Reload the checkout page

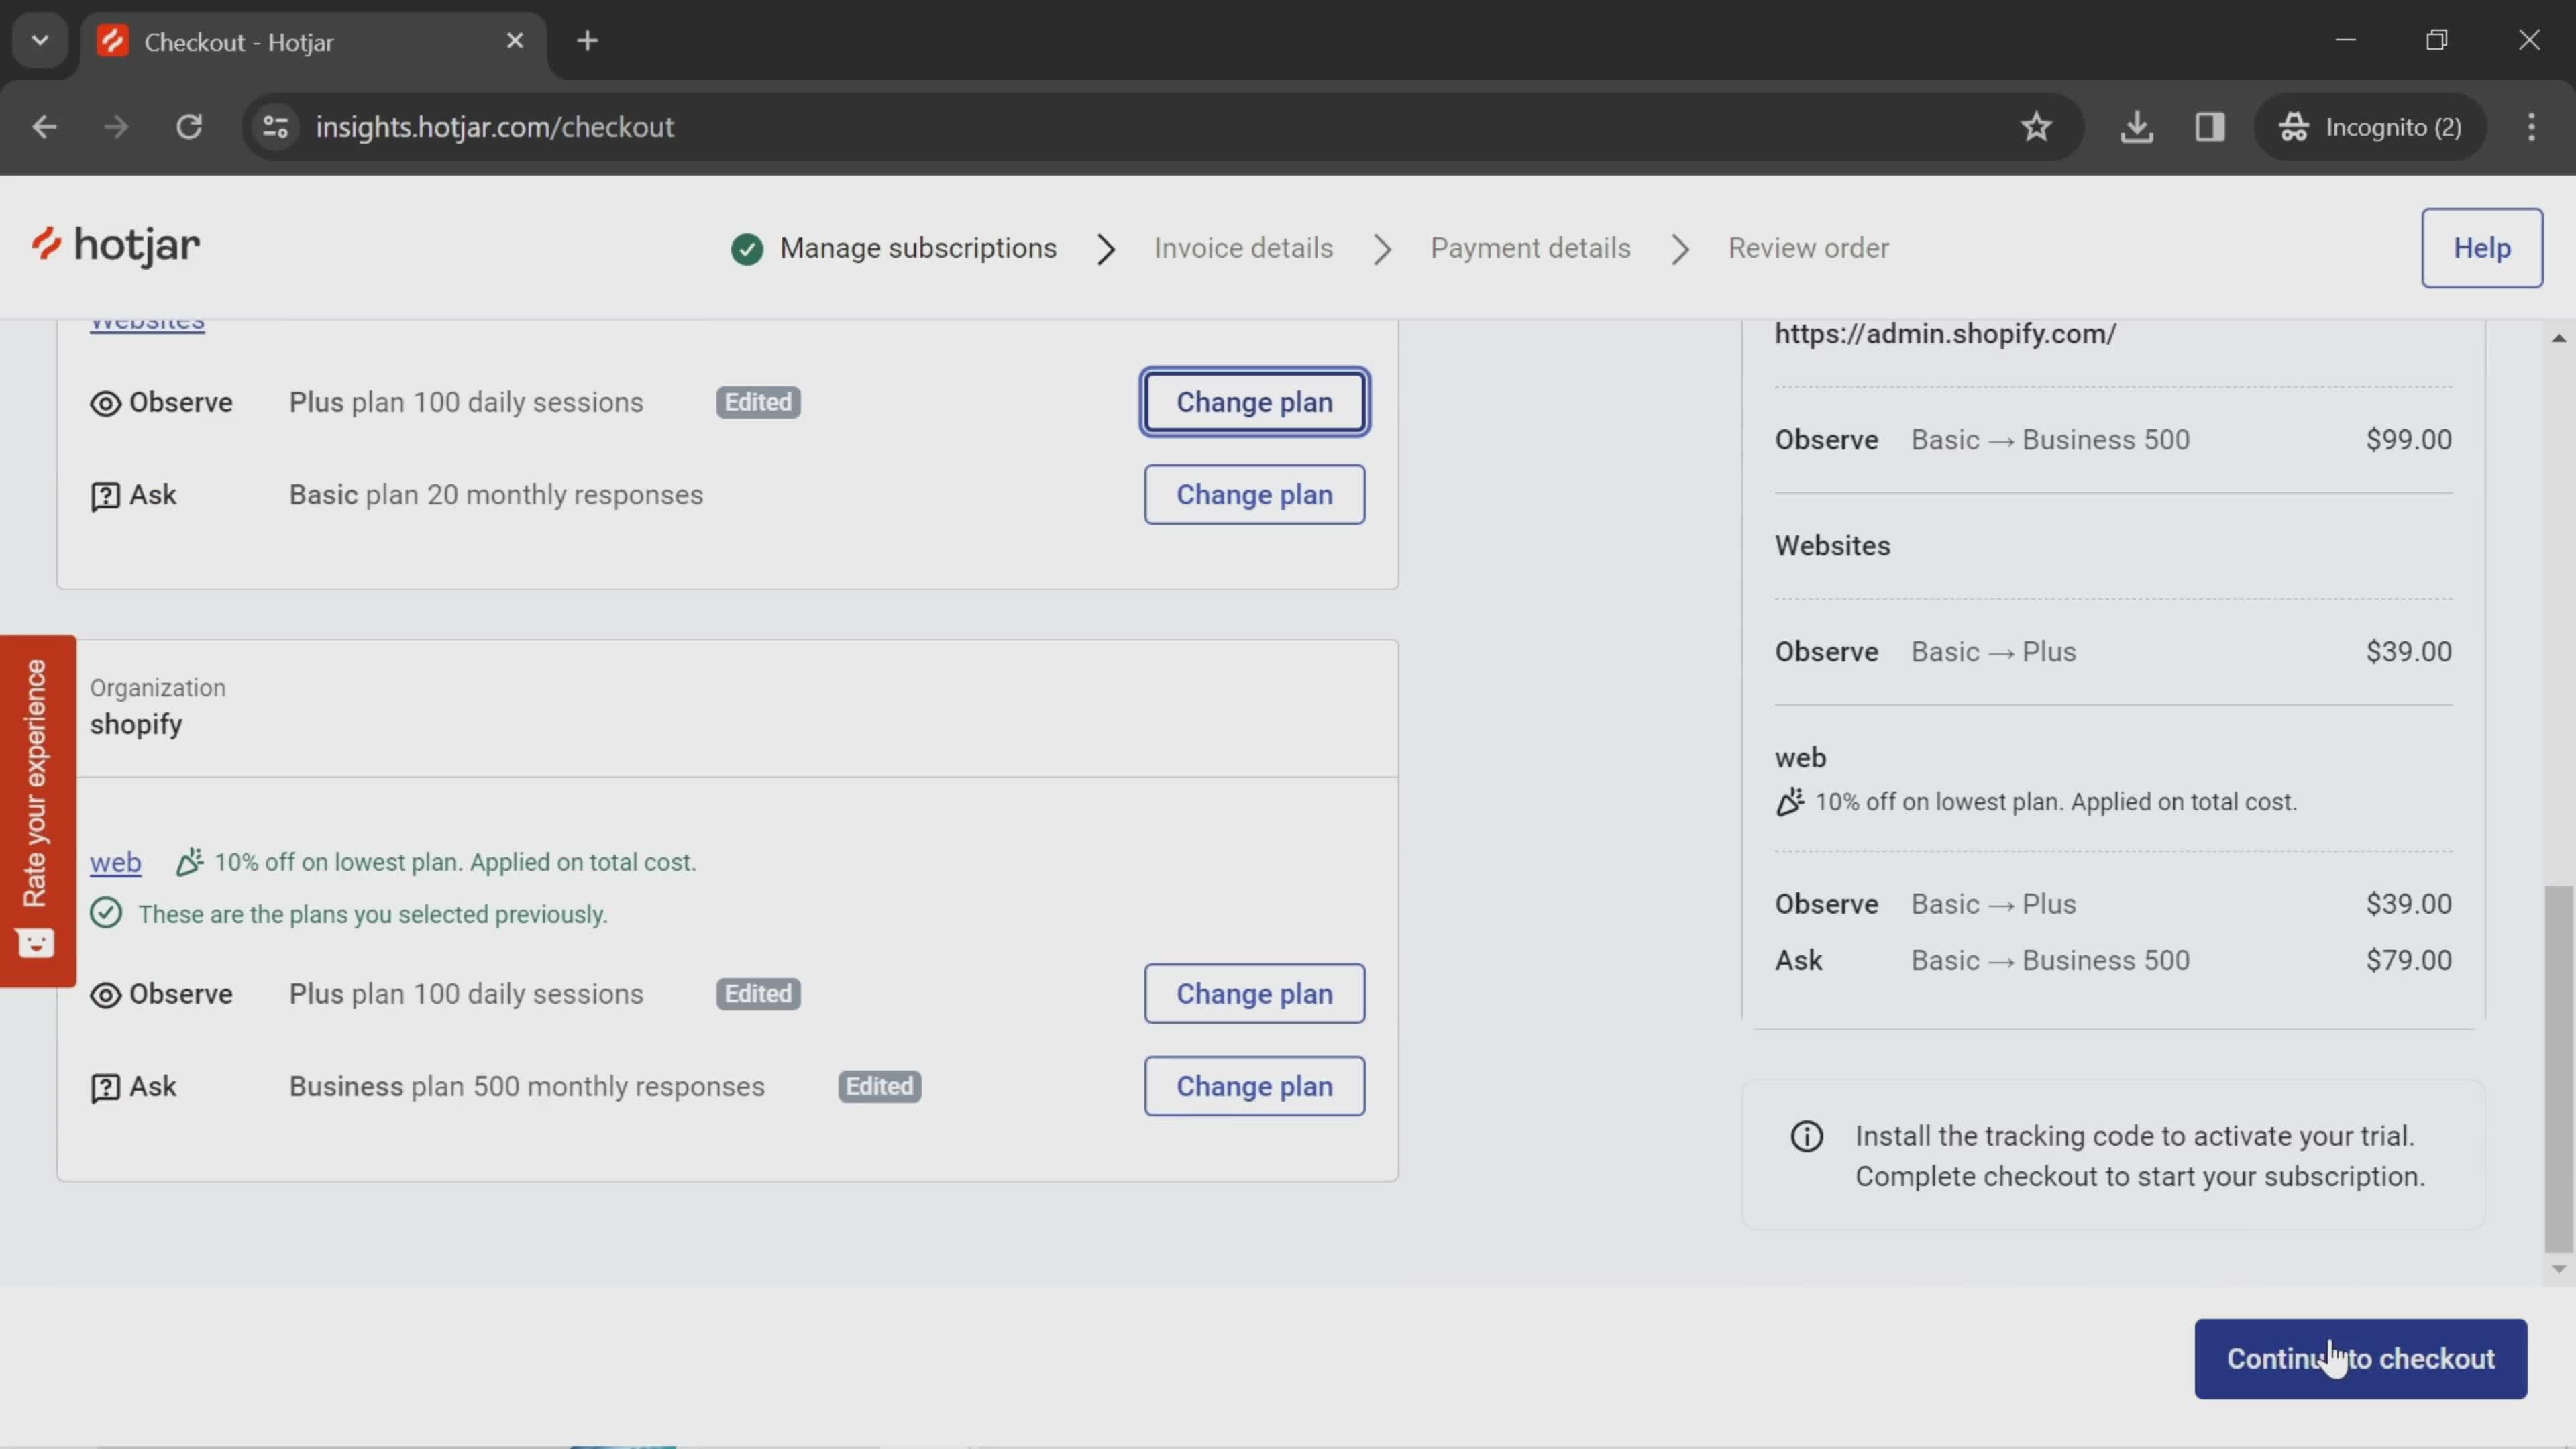pos(189,127)
